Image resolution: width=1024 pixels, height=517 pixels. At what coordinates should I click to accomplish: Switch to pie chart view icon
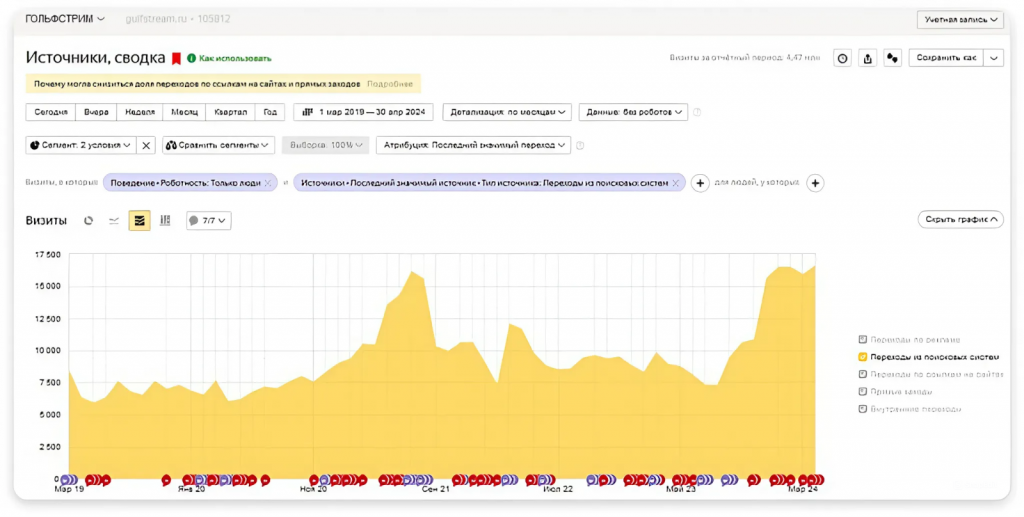(x=88, y=221)
